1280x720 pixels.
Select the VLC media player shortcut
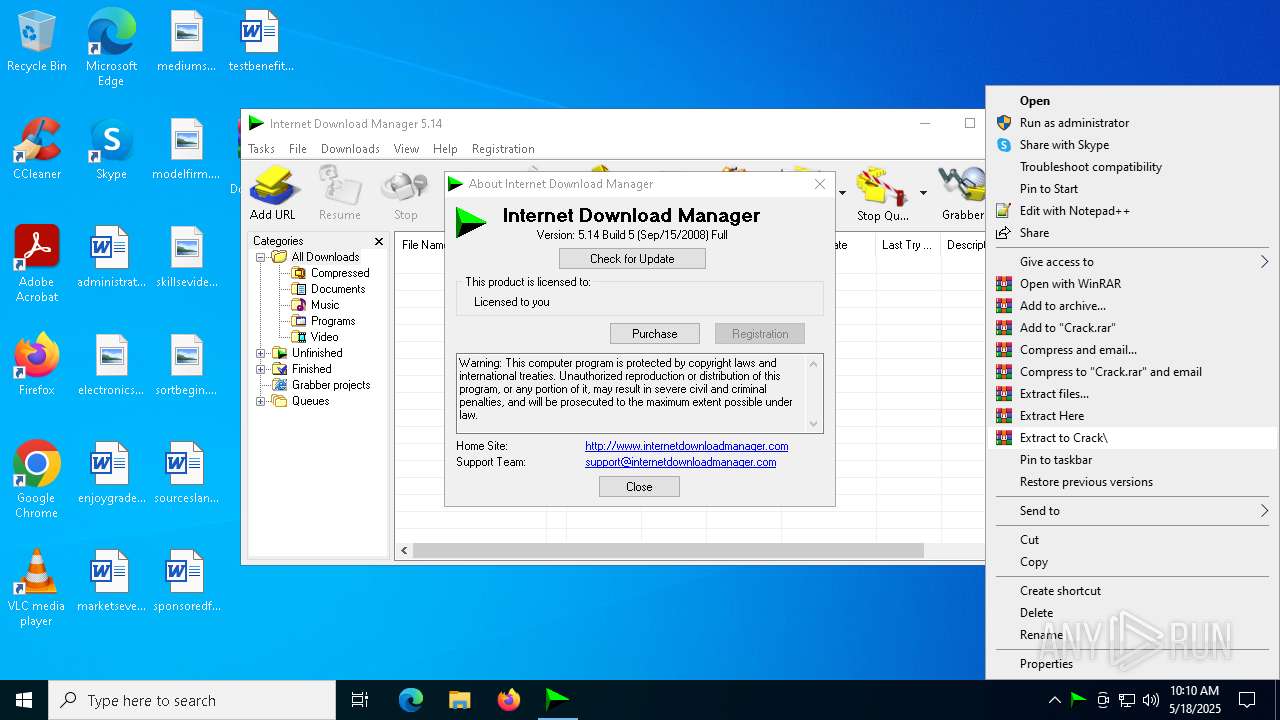click(x=37, y=588)
